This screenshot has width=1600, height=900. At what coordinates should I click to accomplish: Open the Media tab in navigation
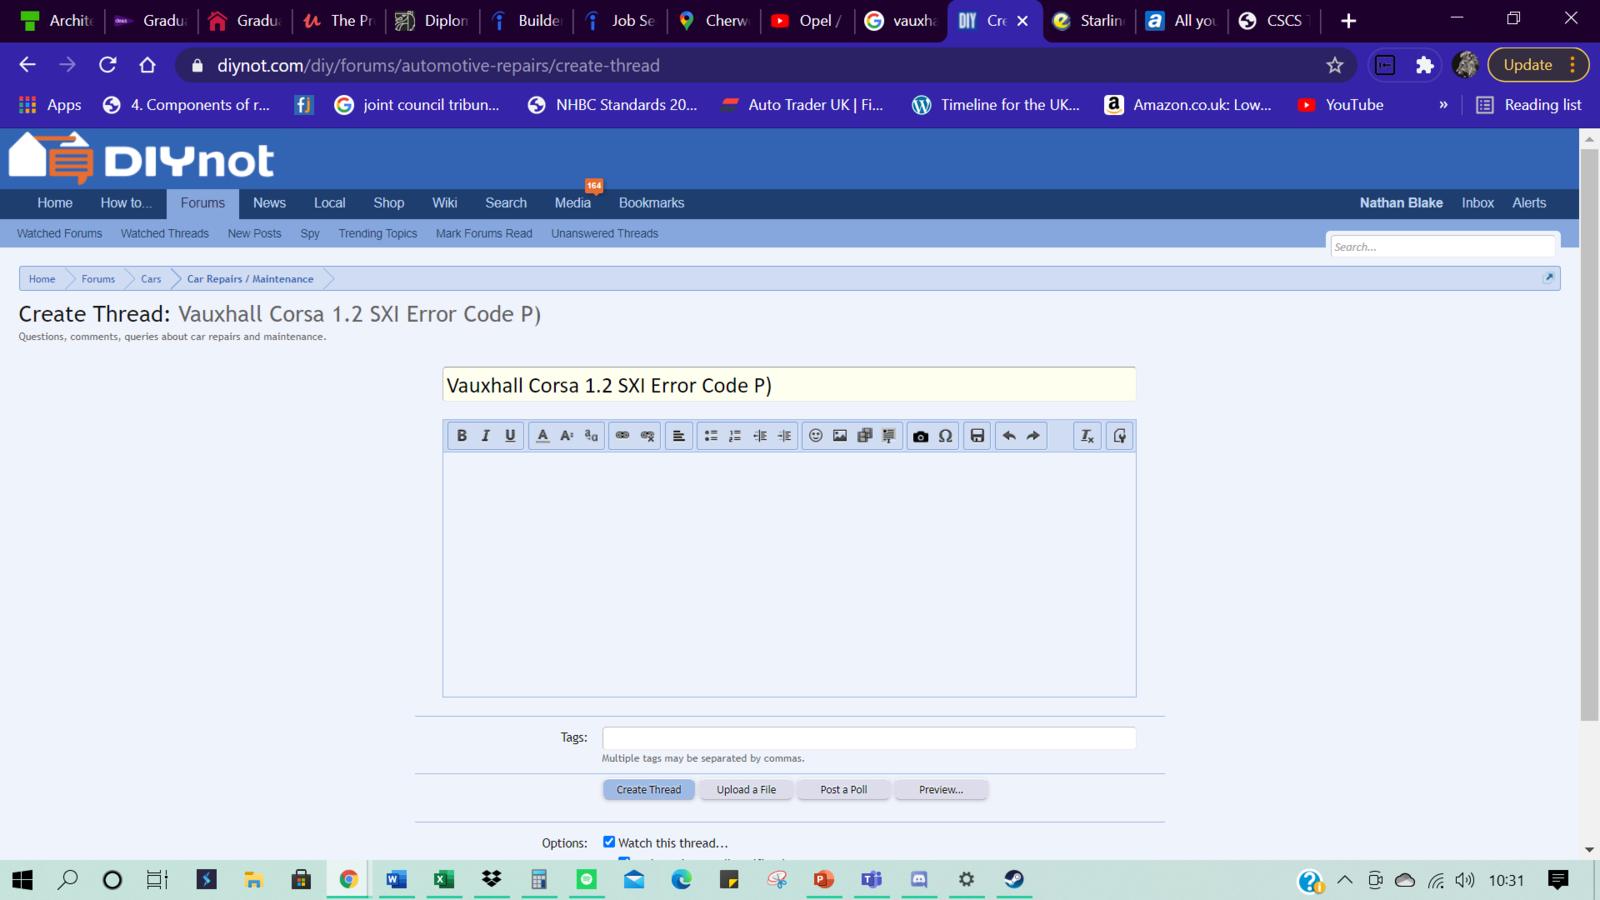(x=572, y=203)
